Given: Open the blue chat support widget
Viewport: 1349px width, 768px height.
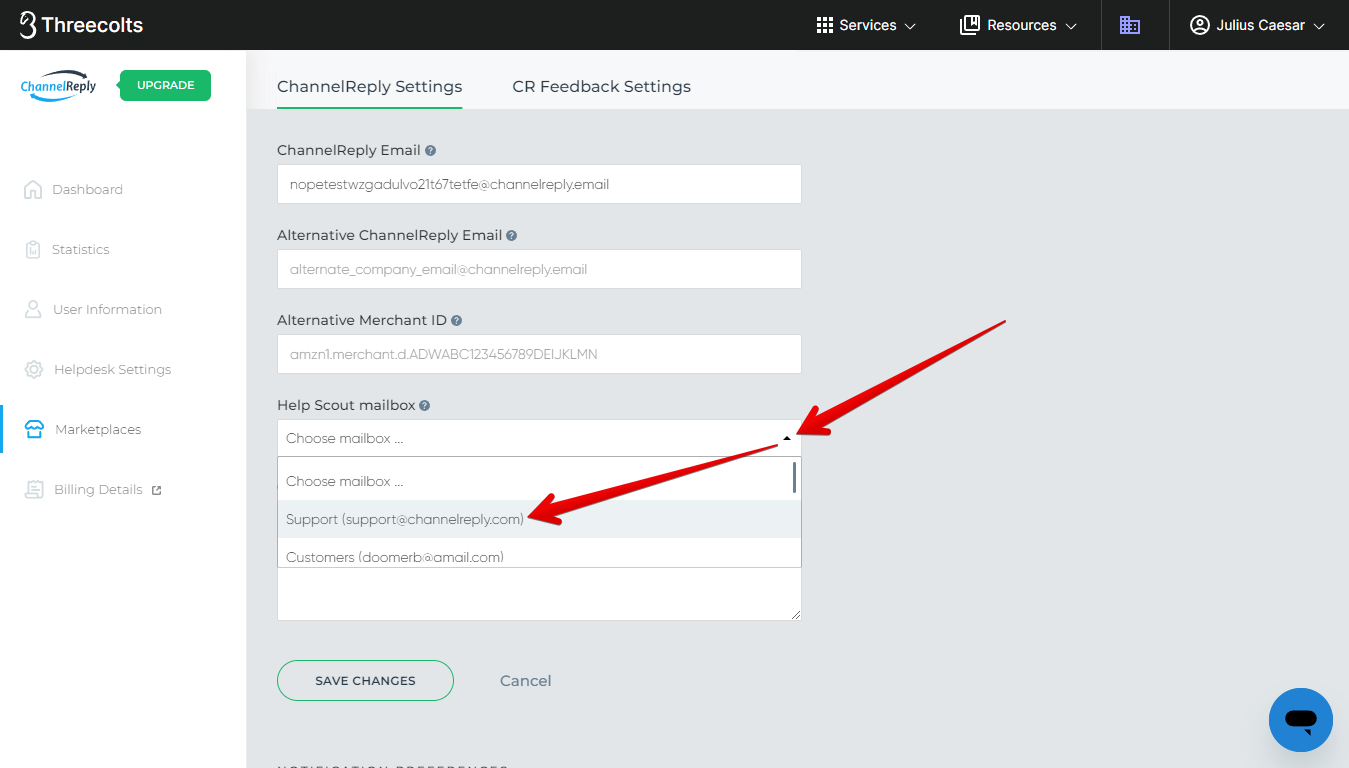Looking at the screenshot, I should (x=1300, y=719).
